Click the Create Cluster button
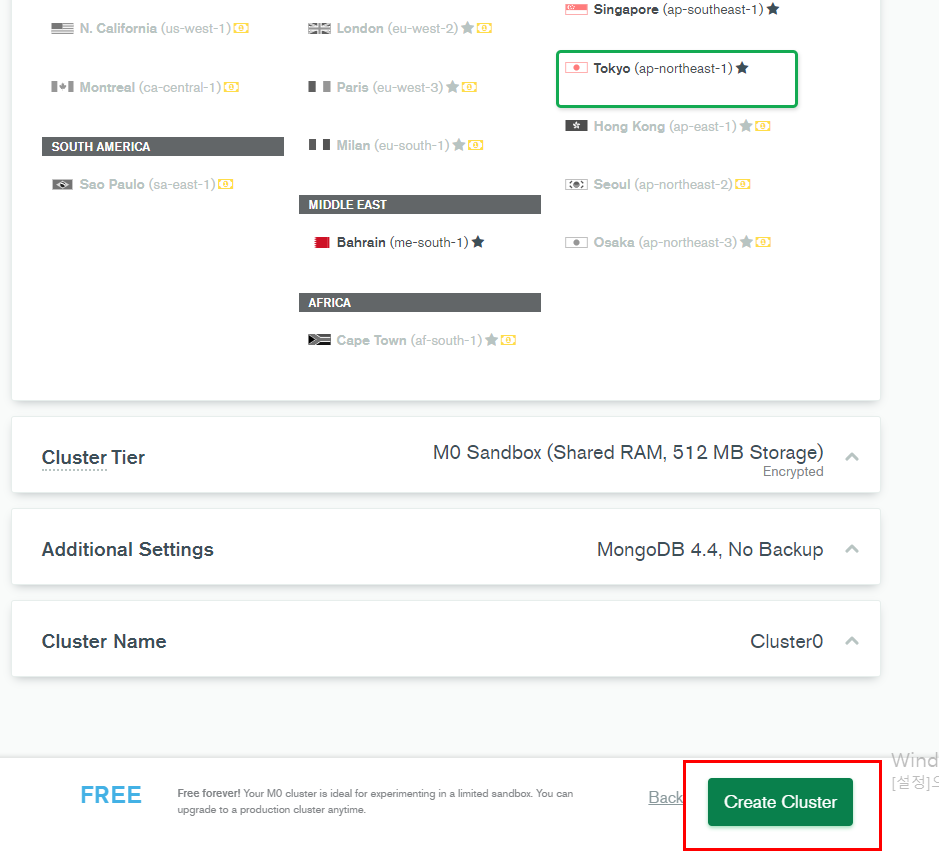This screenshot has width=939, height=851. pos(780,802)
